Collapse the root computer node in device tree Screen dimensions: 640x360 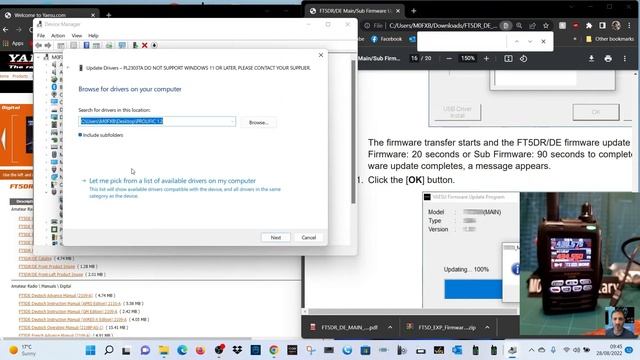tap(39, 57)
